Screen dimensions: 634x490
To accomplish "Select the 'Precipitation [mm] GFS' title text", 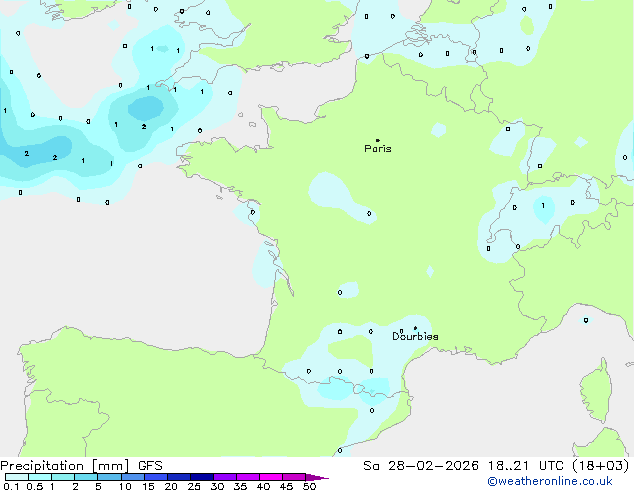I will click(x=81, y=466).
